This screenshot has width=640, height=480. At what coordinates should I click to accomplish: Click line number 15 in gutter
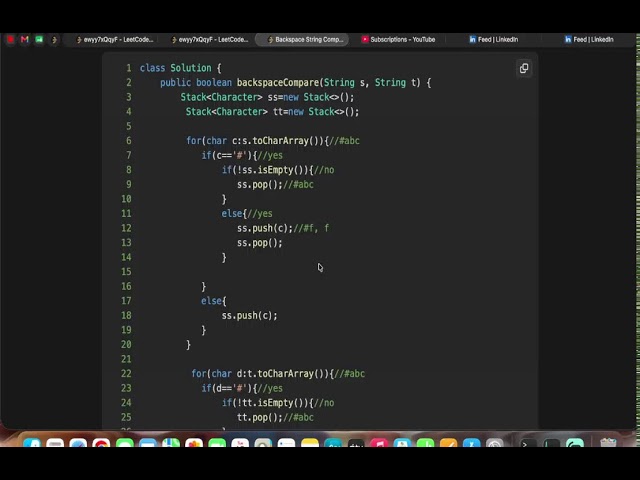(x=126, y=272)
